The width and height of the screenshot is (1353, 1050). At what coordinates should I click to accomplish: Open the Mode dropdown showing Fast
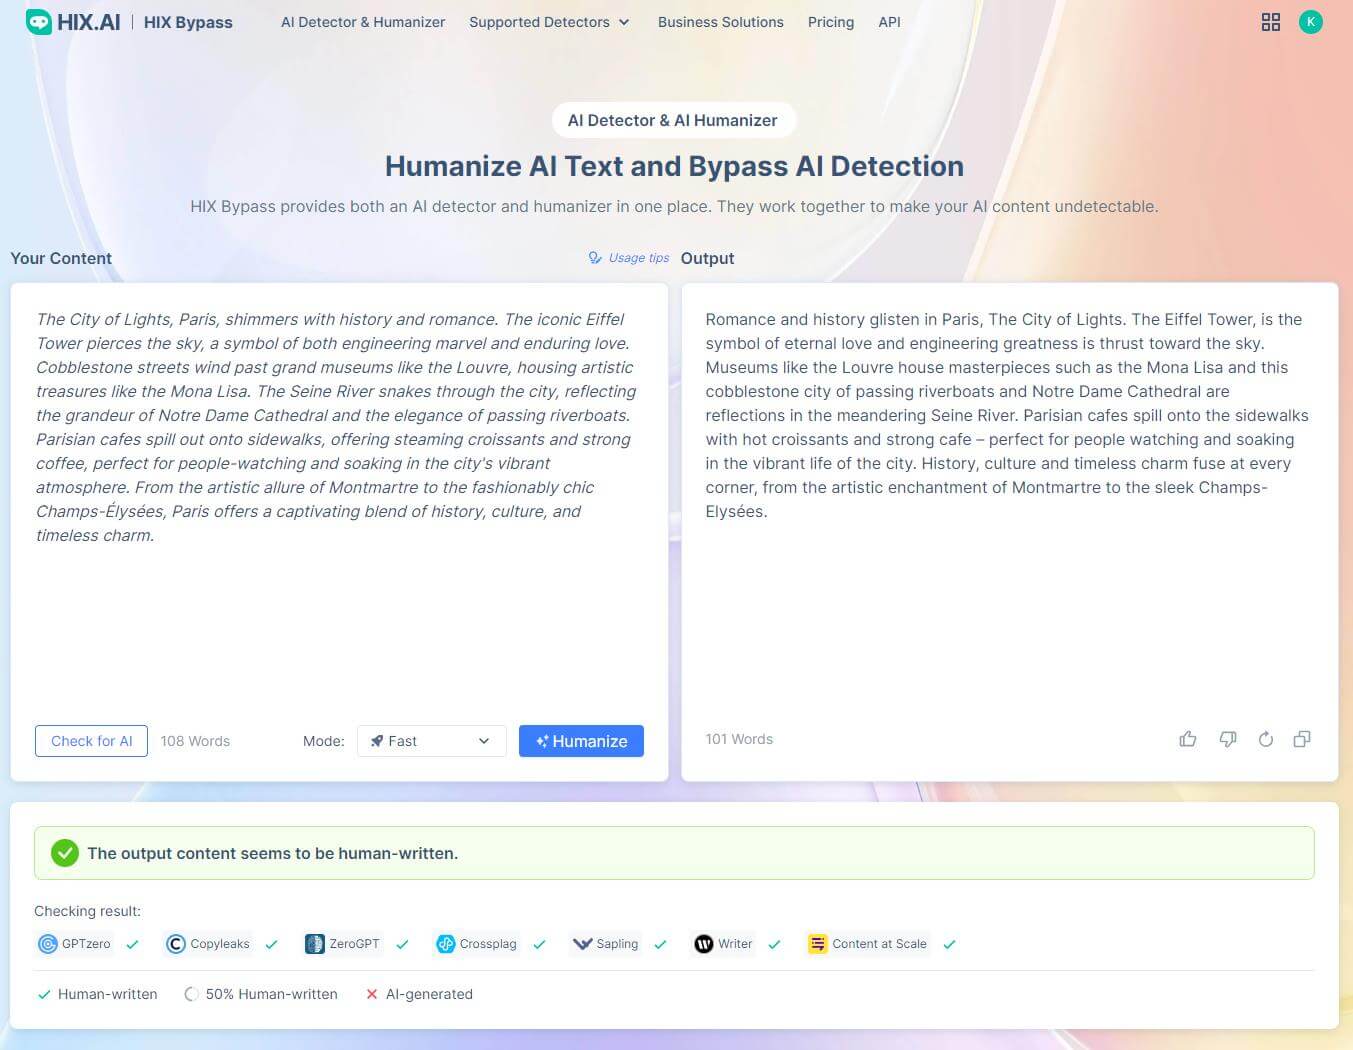tap(431, 741)
